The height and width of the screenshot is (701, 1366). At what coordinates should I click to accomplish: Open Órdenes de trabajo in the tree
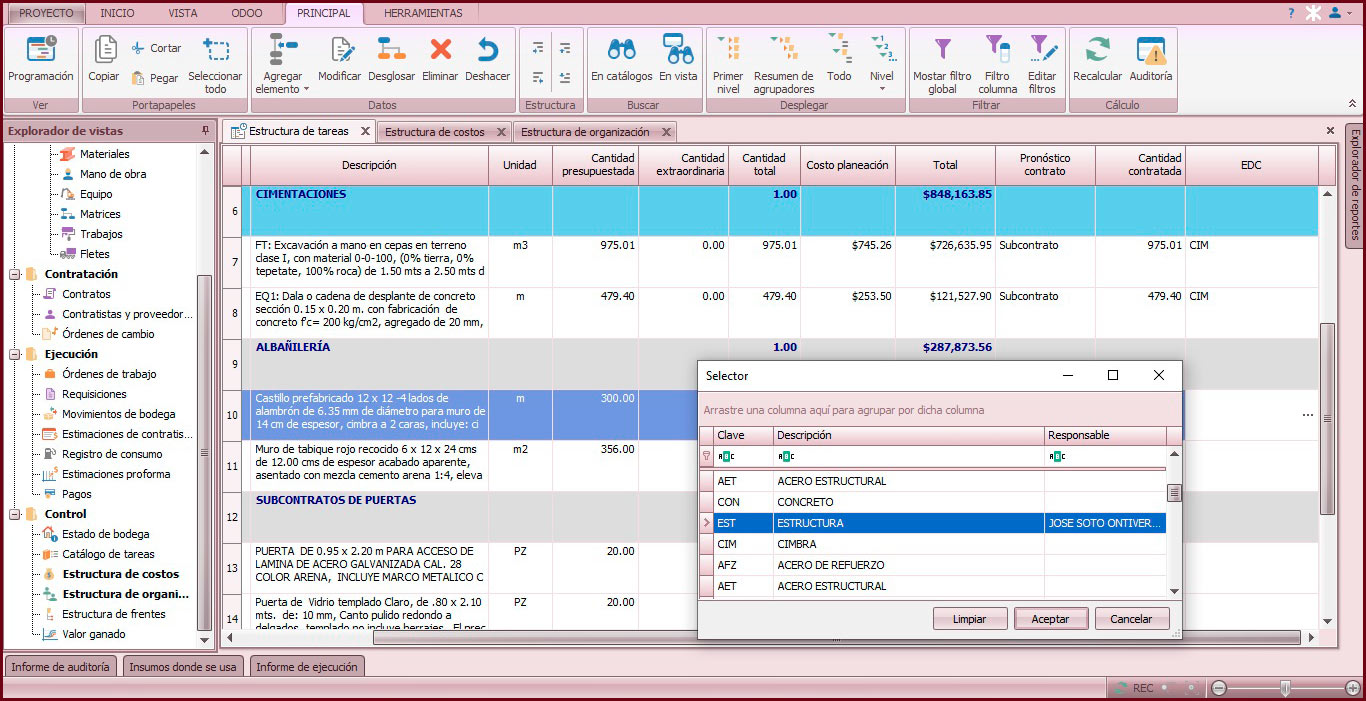[x=109, y=374]
